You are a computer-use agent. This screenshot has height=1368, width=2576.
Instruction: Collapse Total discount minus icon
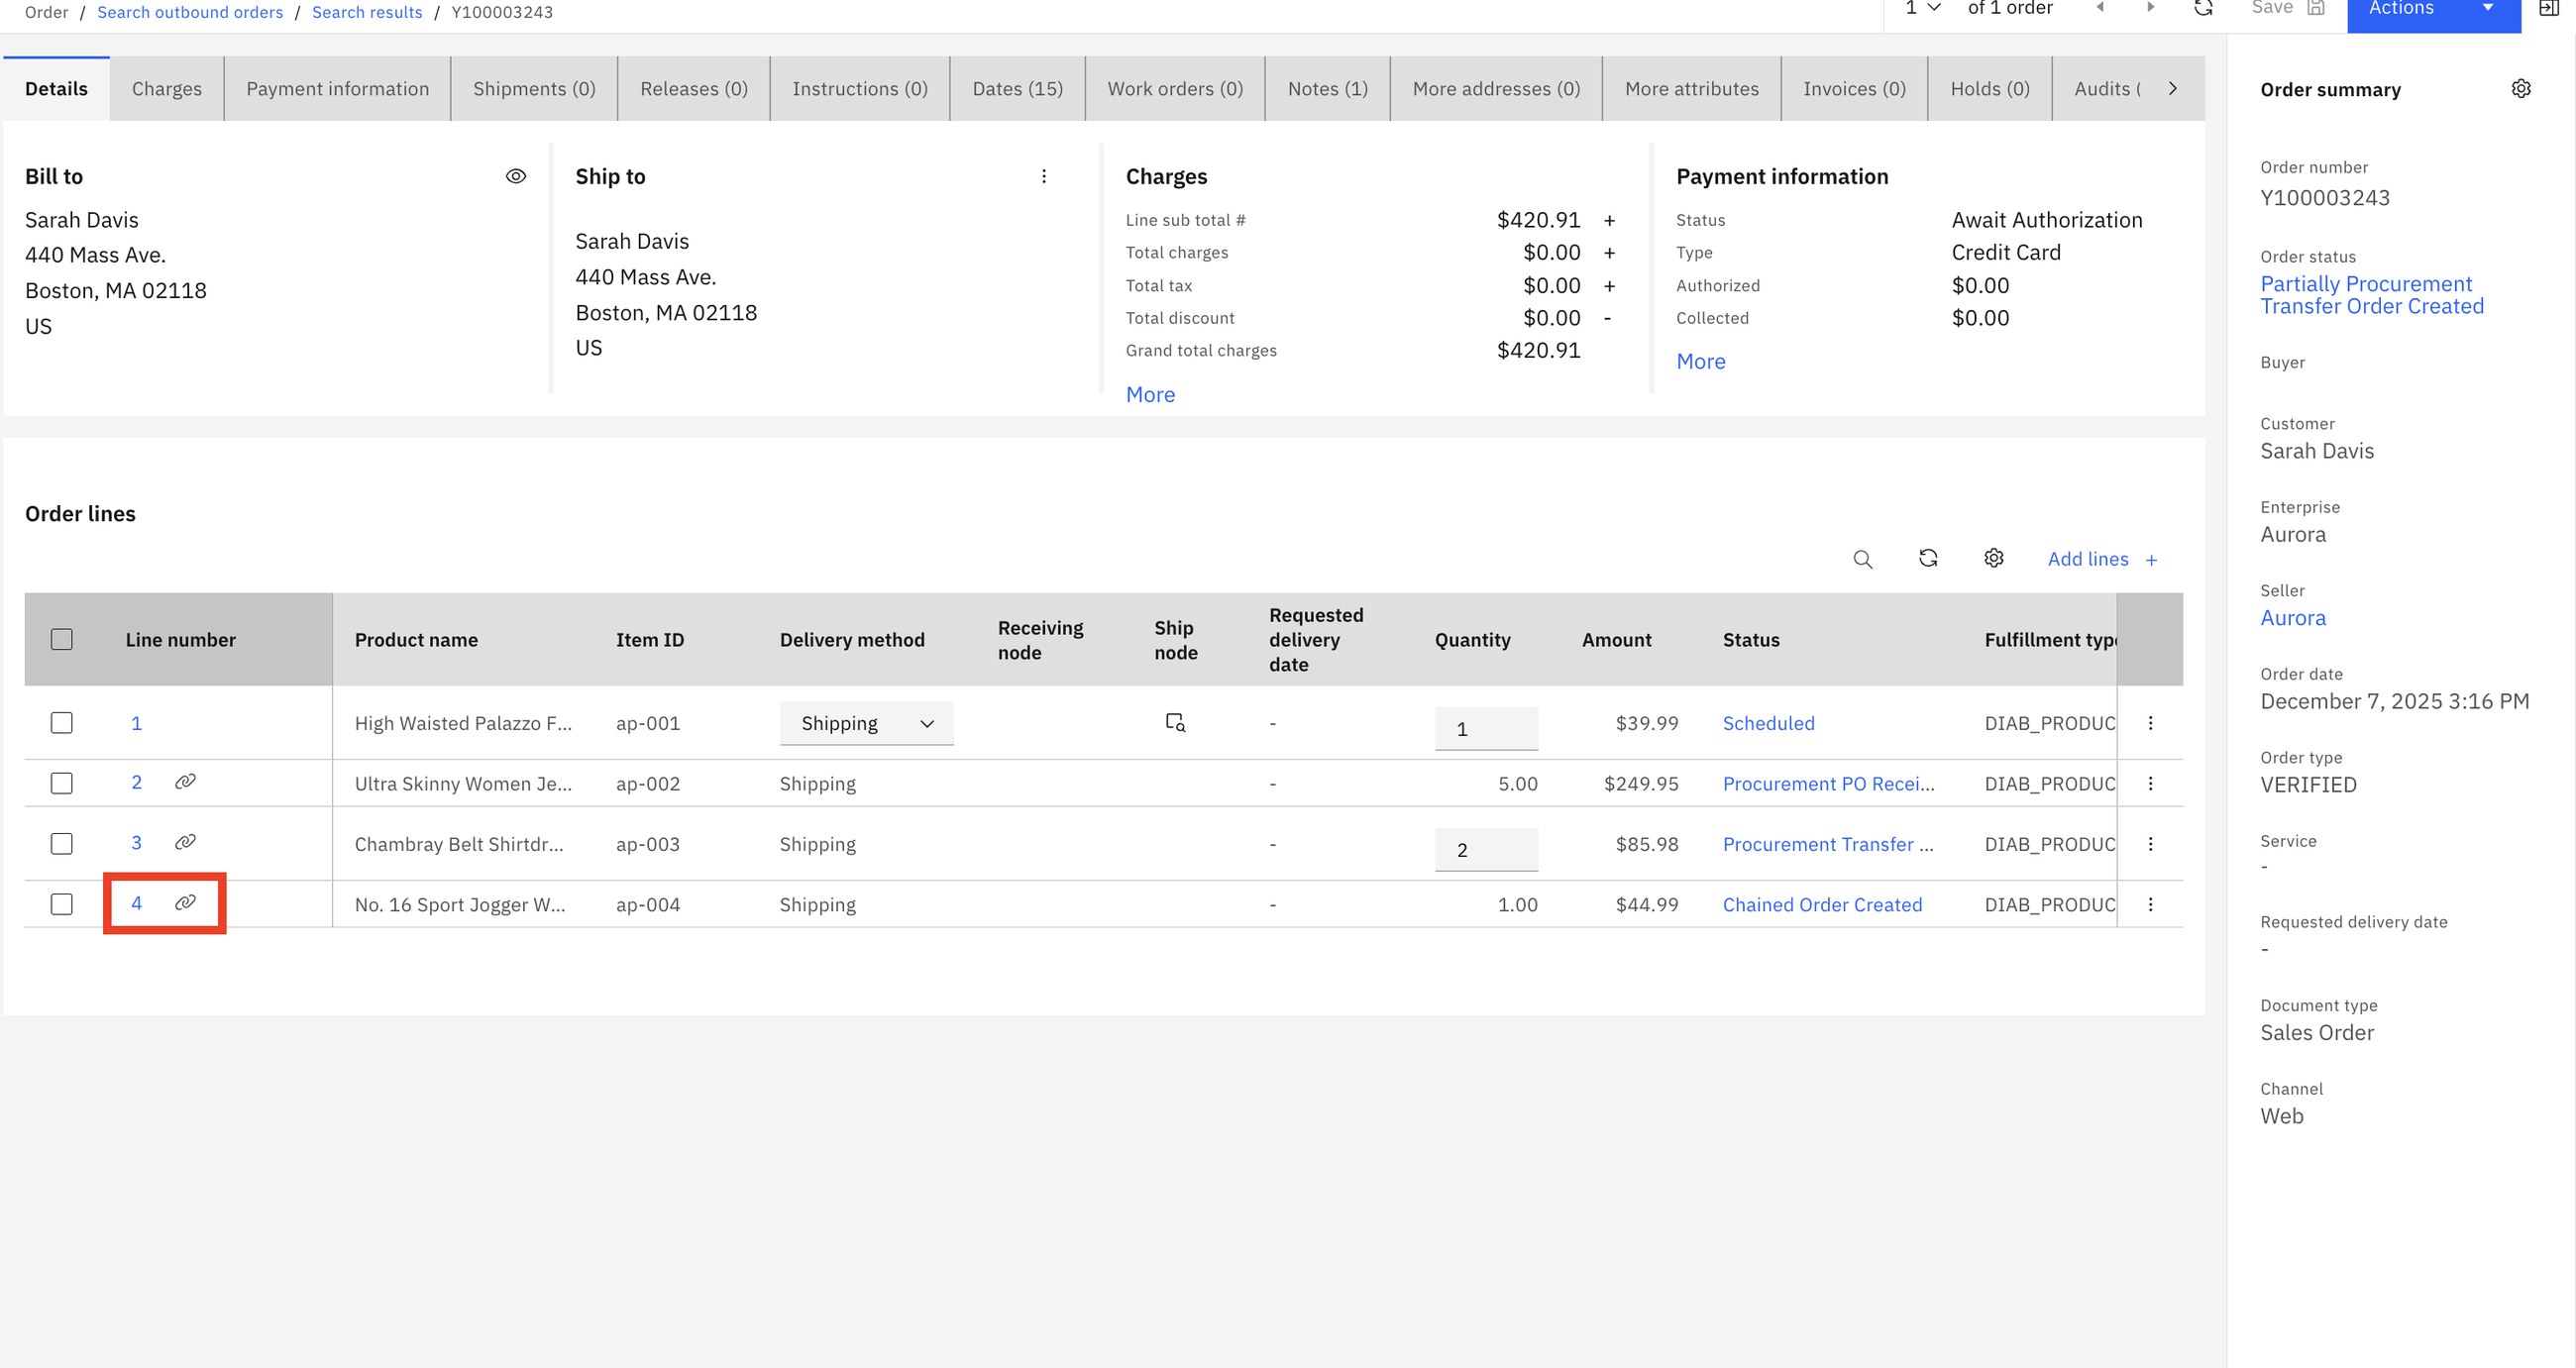coord(1607,318)
